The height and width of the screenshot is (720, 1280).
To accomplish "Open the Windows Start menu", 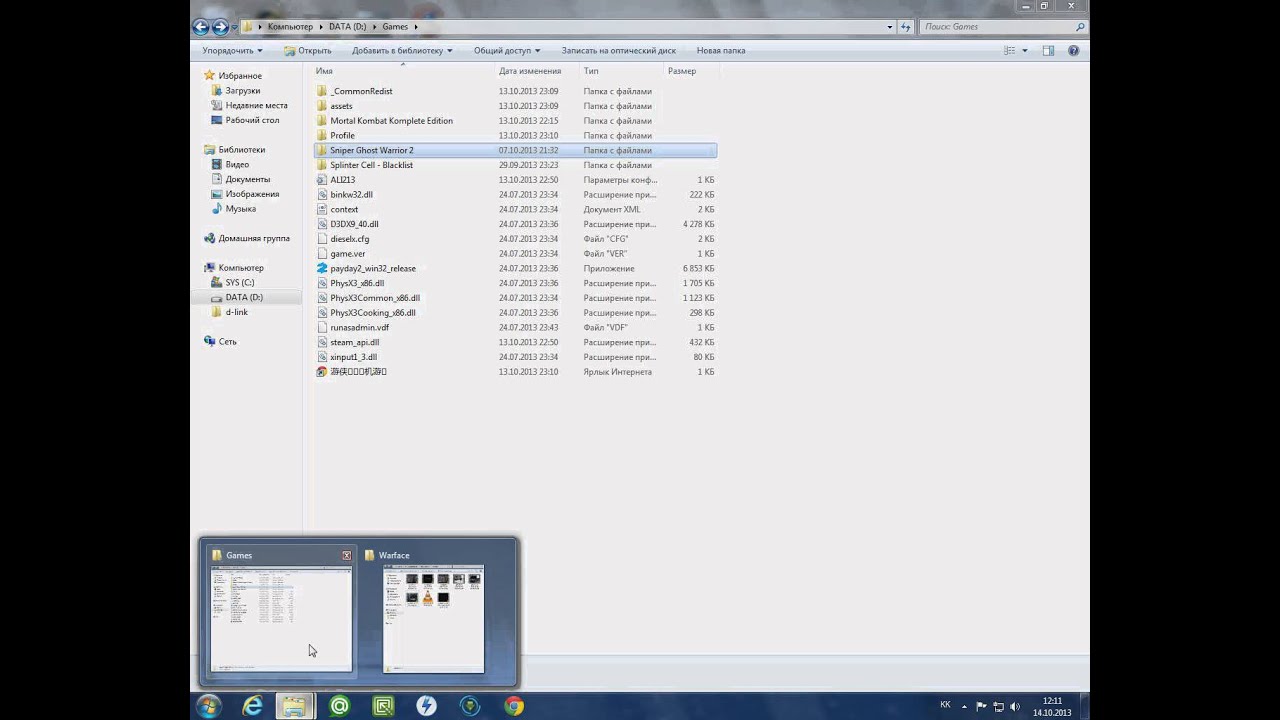I will coord(209,706).
